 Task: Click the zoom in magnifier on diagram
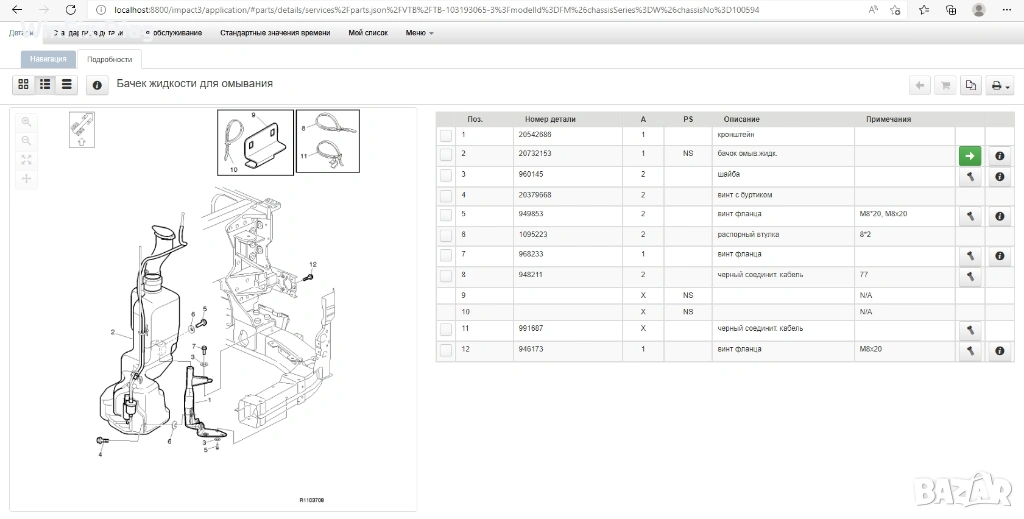[26, 122]
